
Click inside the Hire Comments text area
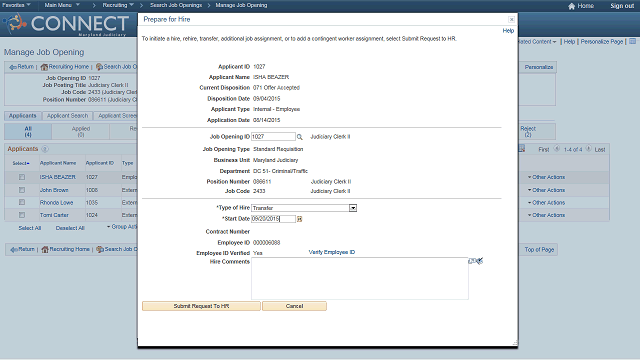pos(360,278)
